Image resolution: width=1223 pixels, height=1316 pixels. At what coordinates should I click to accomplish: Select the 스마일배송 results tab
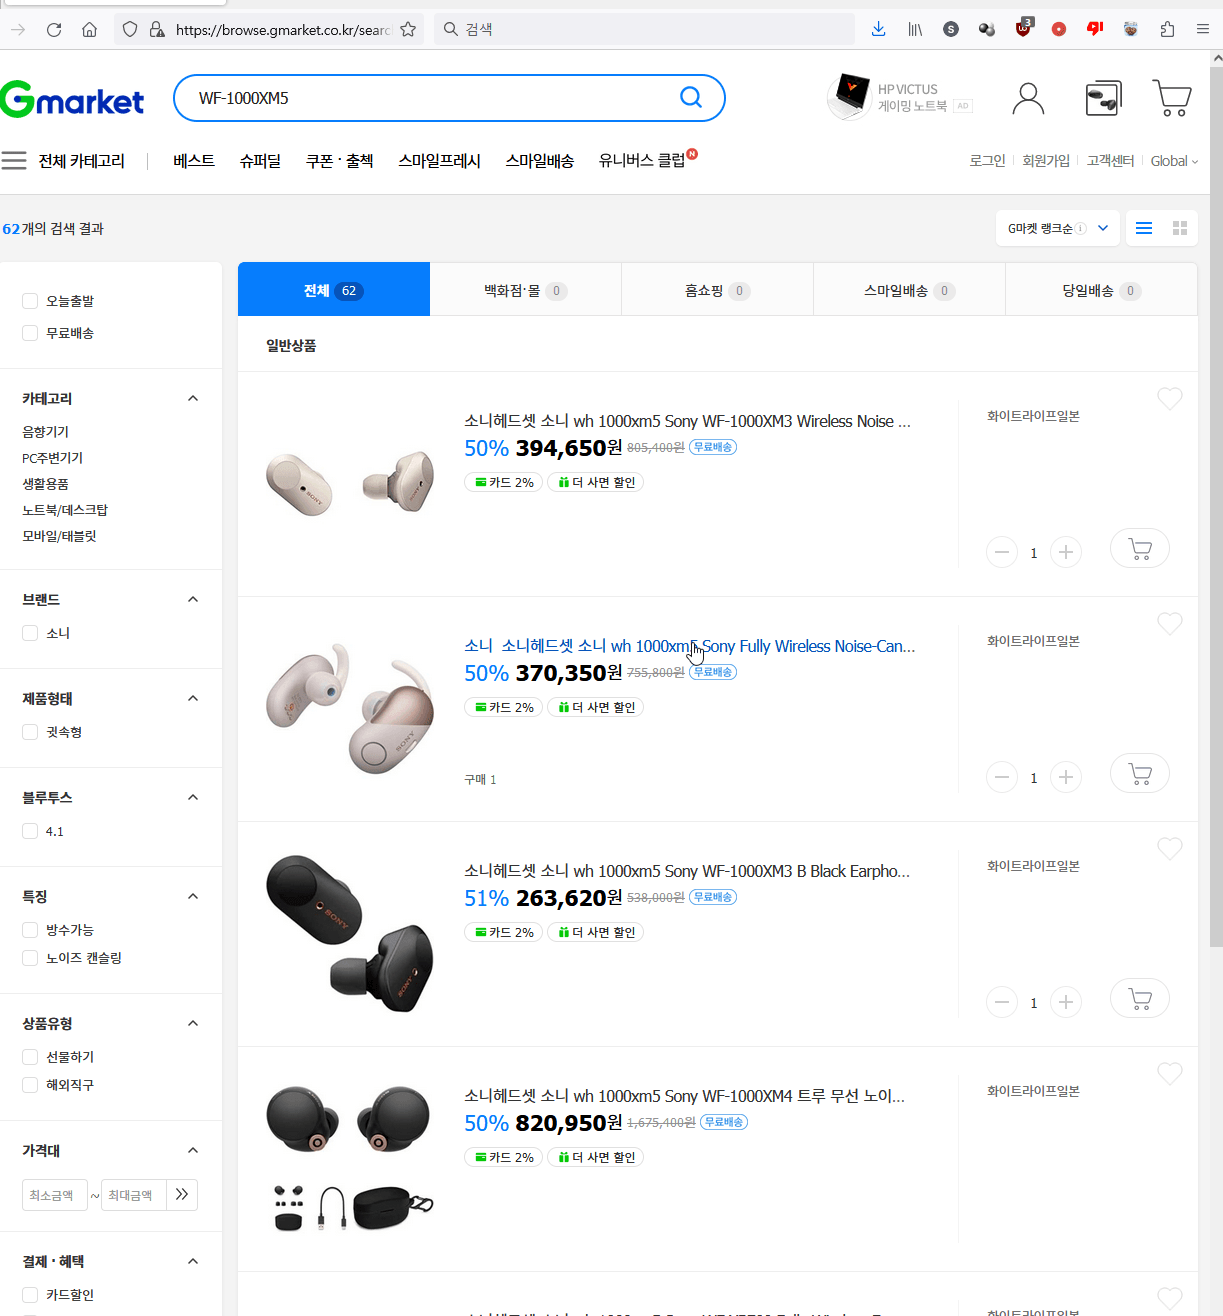tap(910, 290)
